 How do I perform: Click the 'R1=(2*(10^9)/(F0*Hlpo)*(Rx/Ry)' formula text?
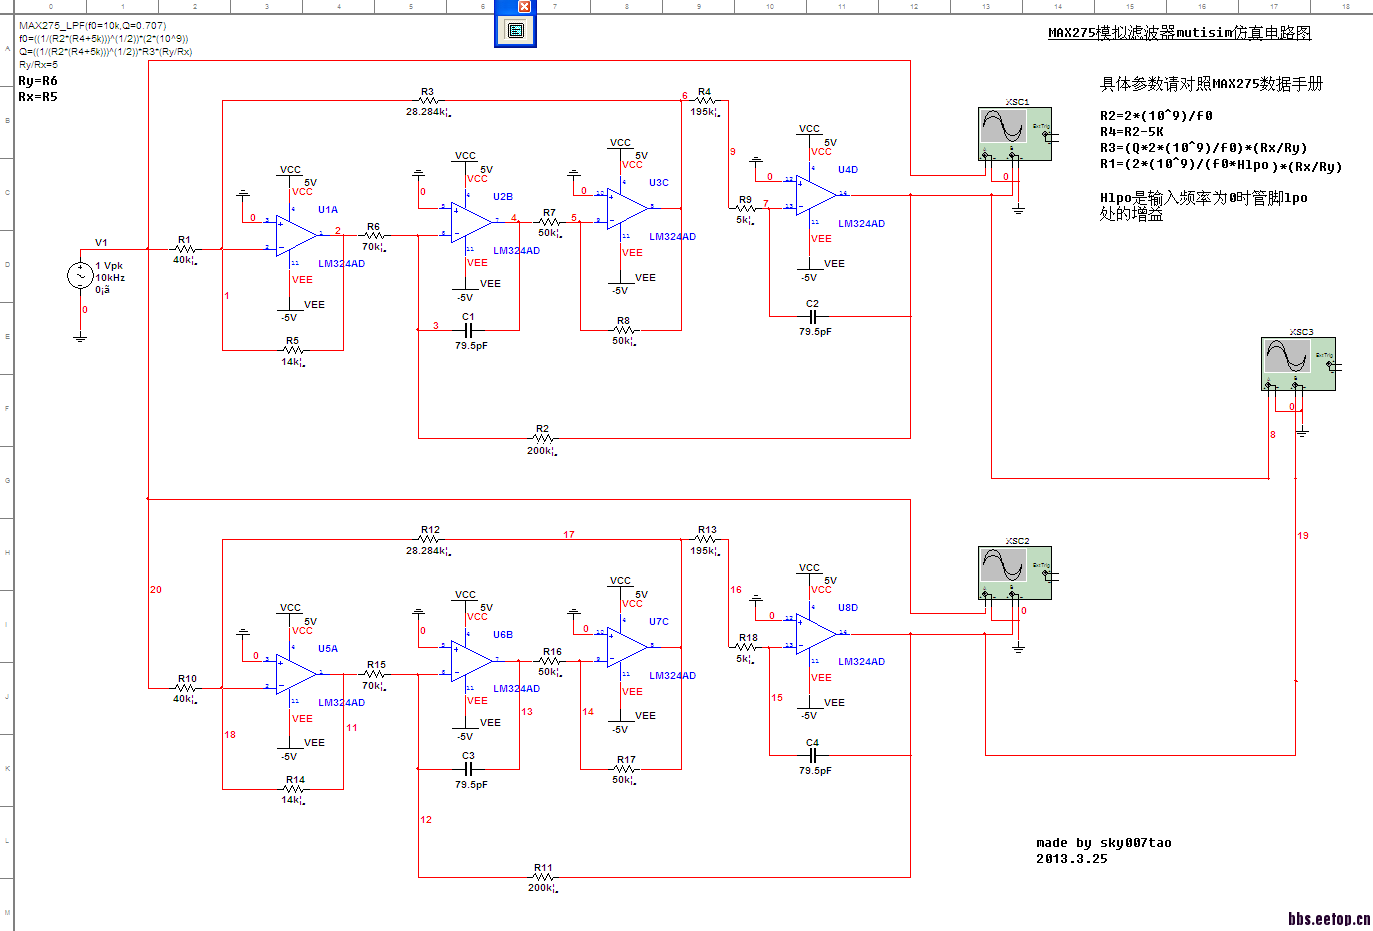[x=1221, y=165]
